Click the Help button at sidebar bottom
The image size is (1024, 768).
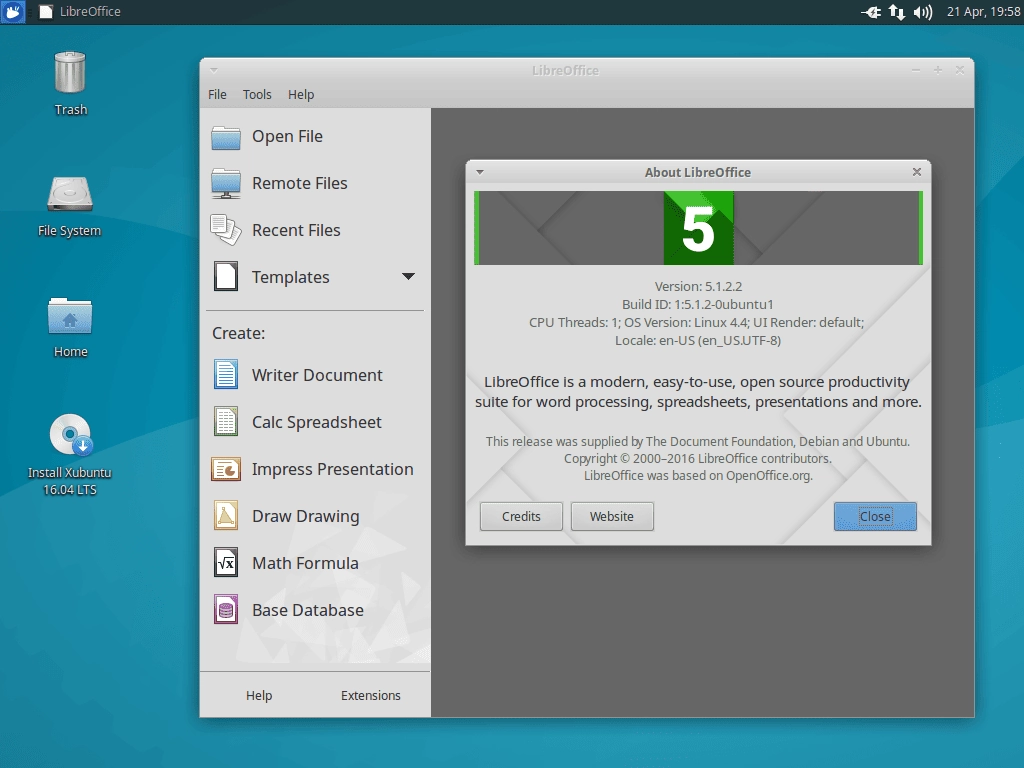(259, 696)
